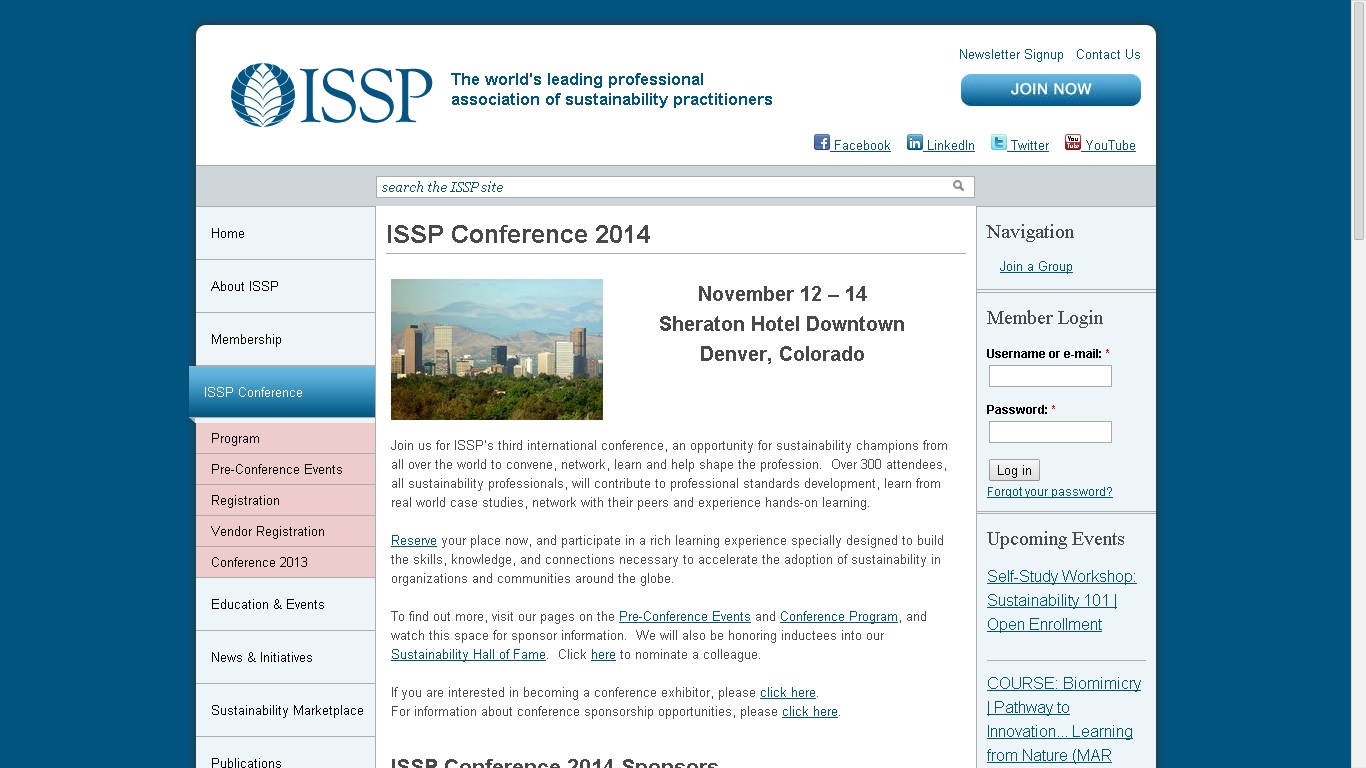Screen dimensions: 1366x768
Task: Select Pre-Conference Events in sidebar
Action: pos(276,469)
